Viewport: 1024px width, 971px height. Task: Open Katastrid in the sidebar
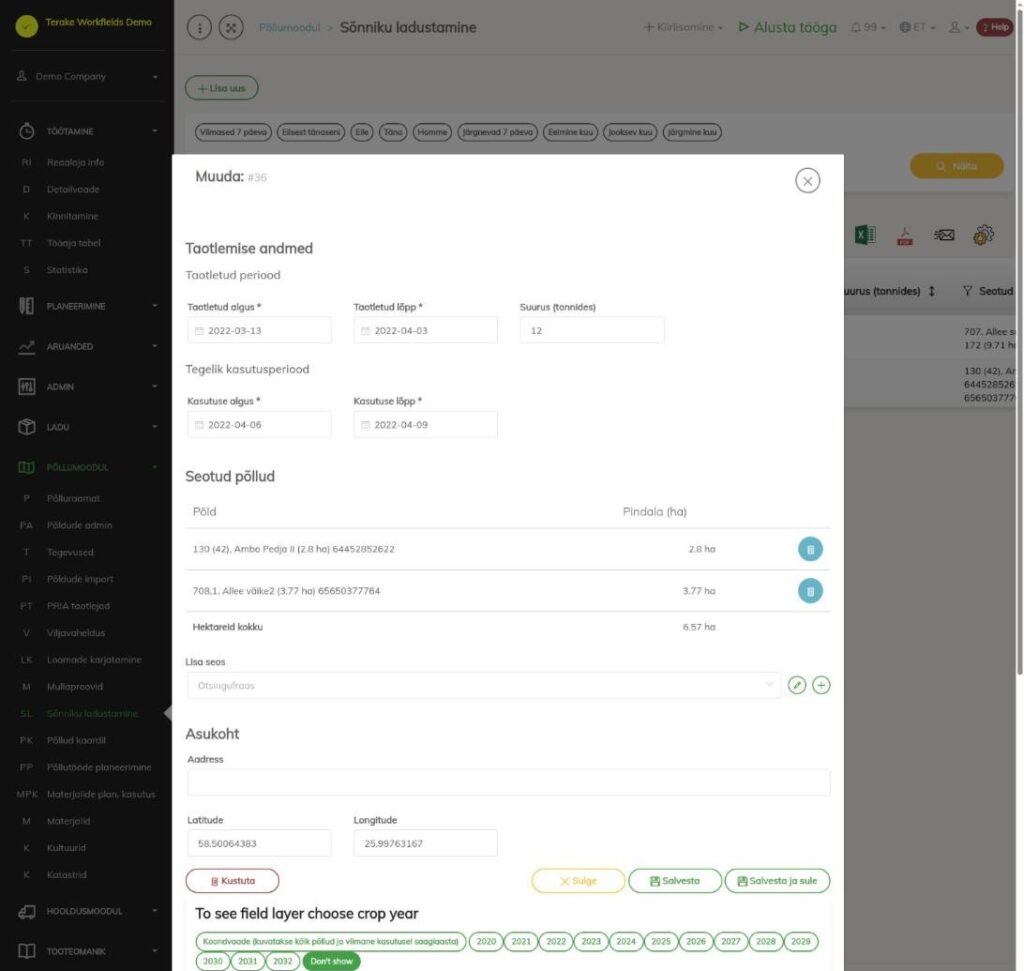(66, 875)
